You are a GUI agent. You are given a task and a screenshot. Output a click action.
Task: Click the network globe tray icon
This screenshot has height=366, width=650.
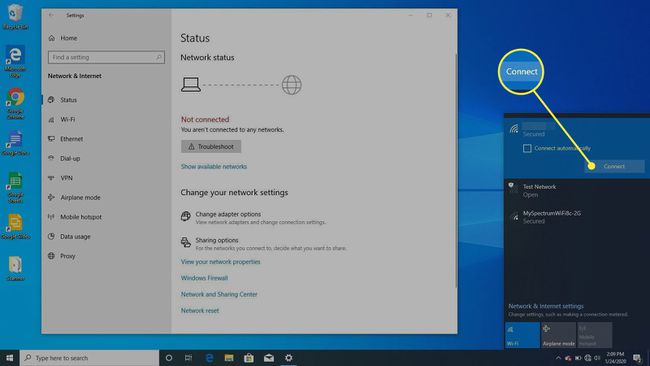pos(587,358)
